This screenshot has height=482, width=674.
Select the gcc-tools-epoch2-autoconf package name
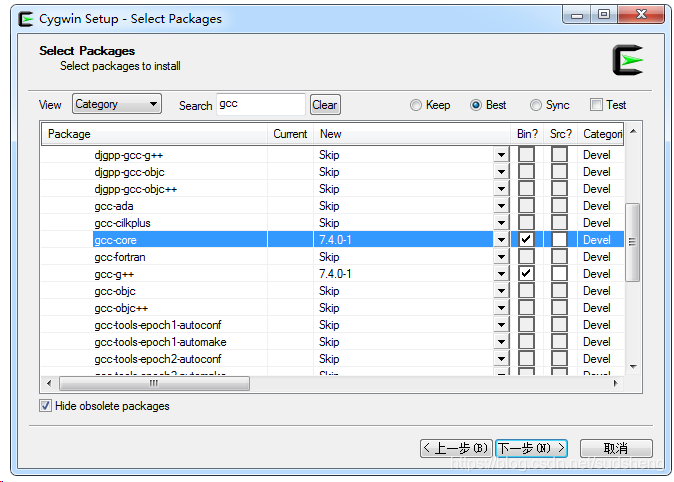[x=158, y=359]
